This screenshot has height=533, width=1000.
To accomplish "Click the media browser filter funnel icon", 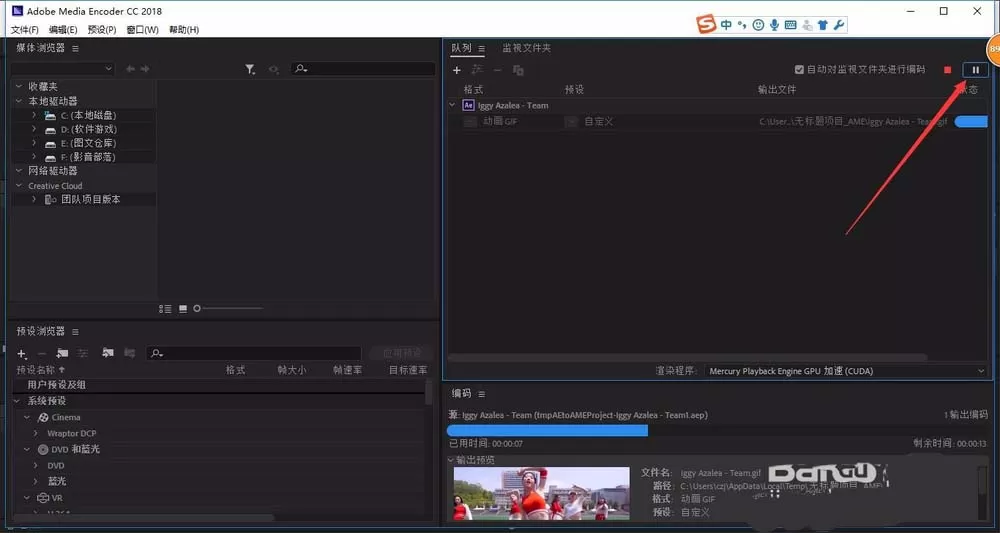I will [251, 69].
